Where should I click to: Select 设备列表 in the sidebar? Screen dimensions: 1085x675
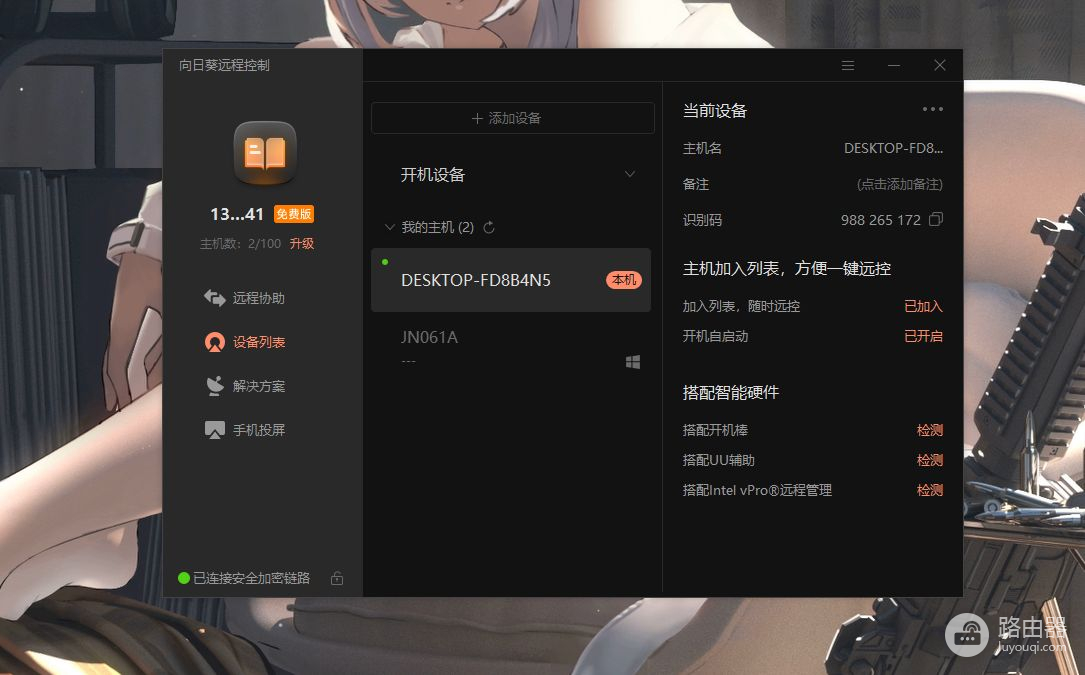tap(244, 342)
